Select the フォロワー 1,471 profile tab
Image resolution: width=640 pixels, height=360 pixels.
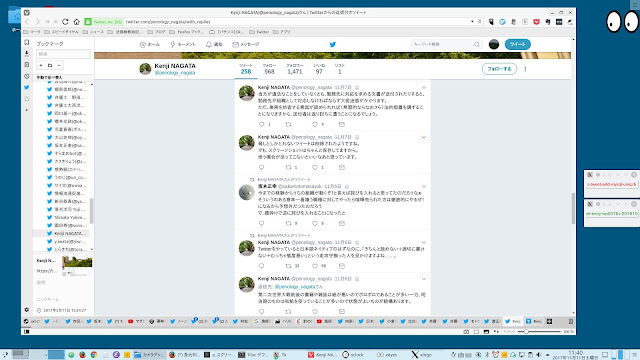[294, 69]
